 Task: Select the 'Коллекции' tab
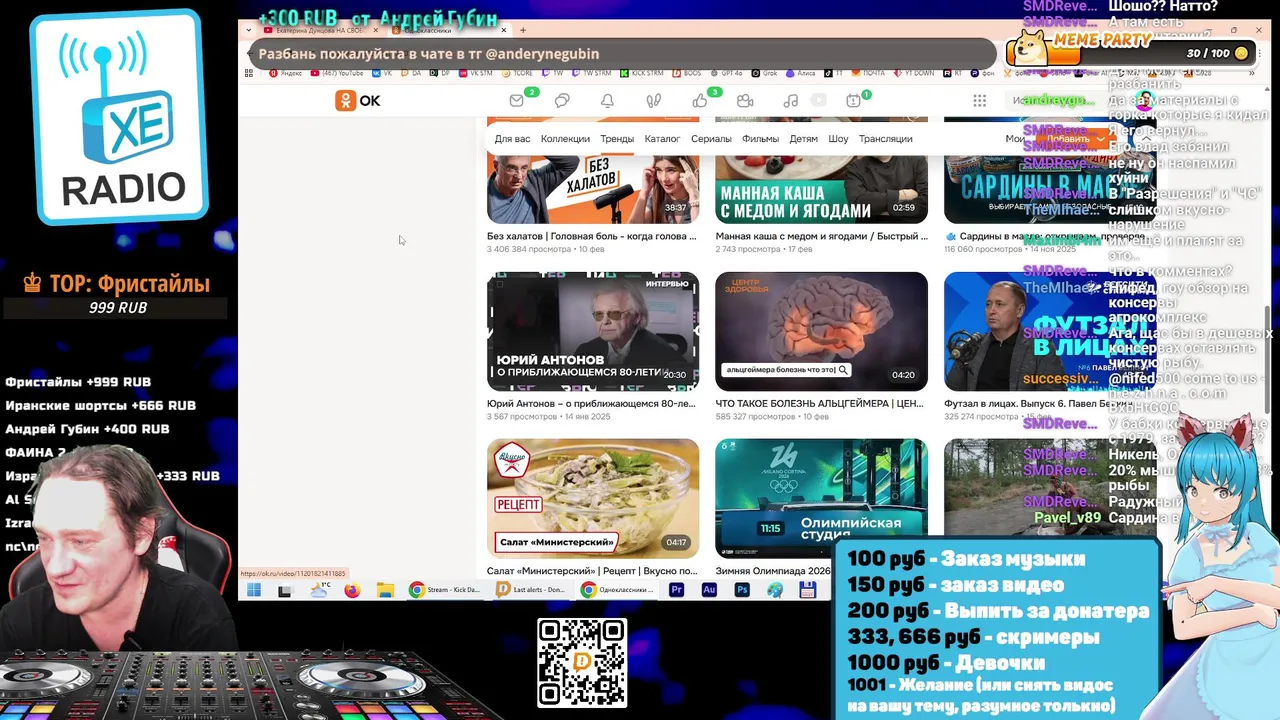565,139
